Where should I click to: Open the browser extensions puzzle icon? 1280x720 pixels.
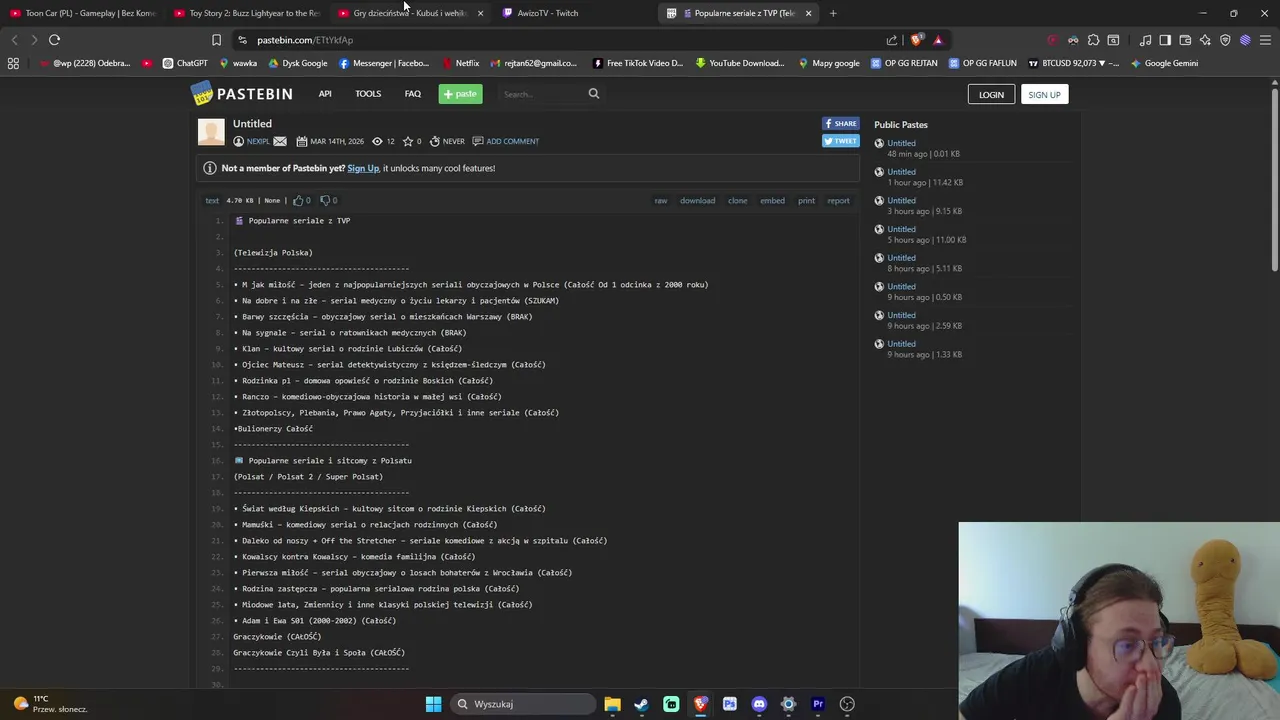1093,40
